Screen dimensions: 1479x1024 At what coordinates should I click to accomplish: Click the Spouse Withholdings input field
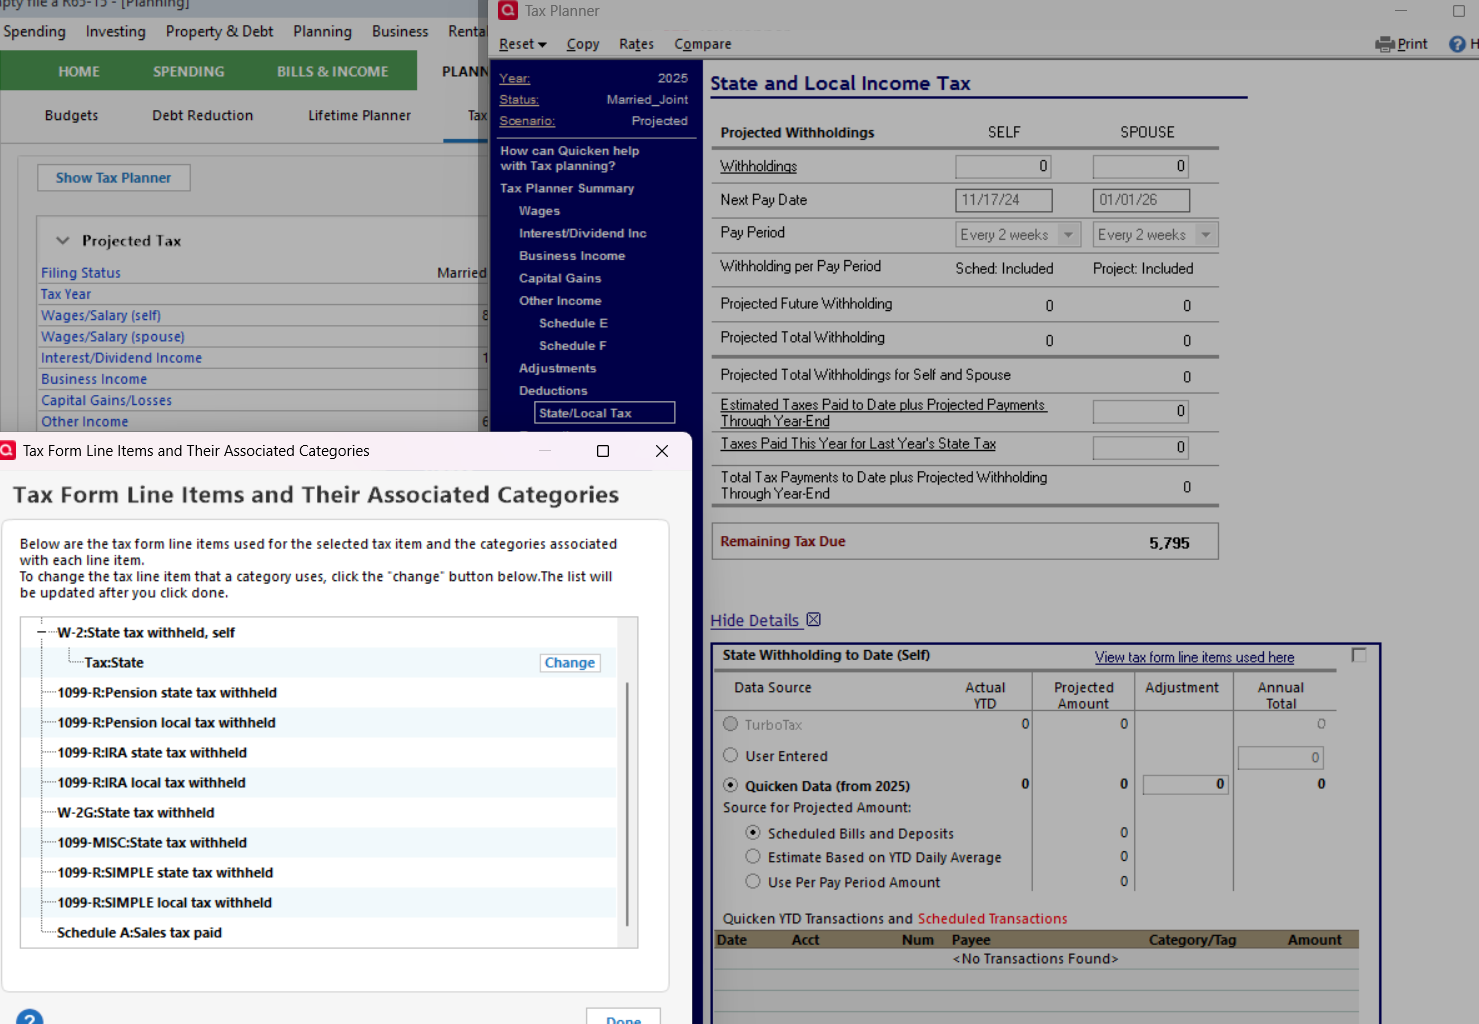pos(1141,166)
